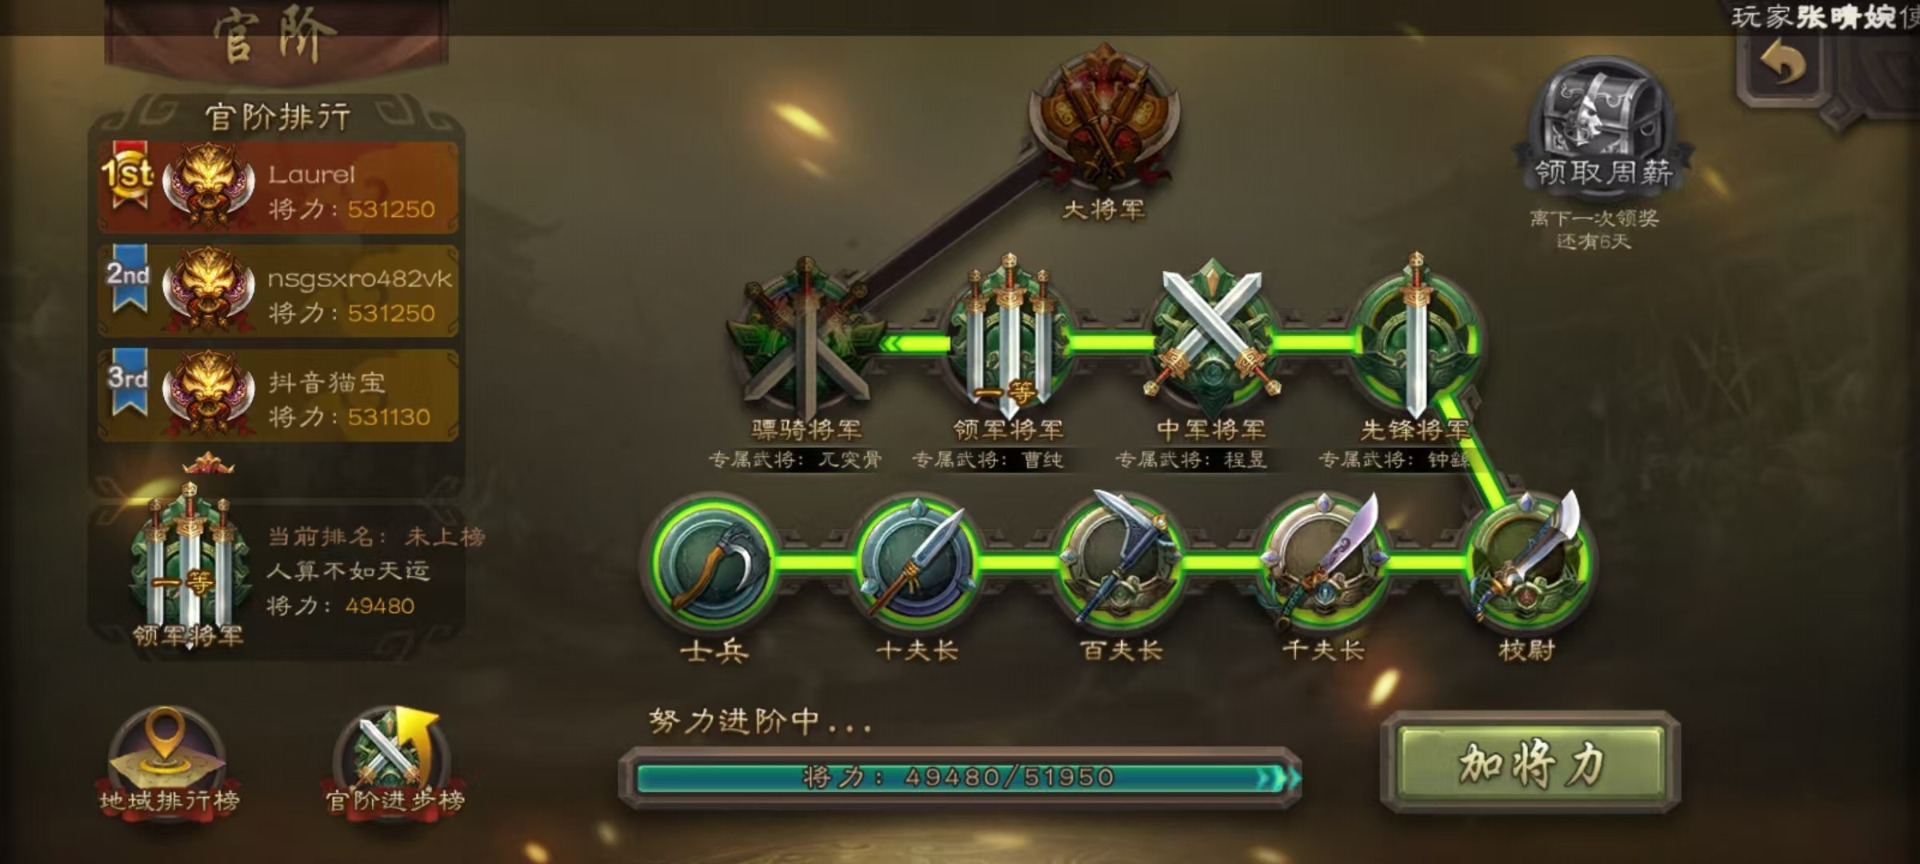The image size is (1920, 864).
Task: Click my current 领军将军 rank badge
Action: click(188, 564)
